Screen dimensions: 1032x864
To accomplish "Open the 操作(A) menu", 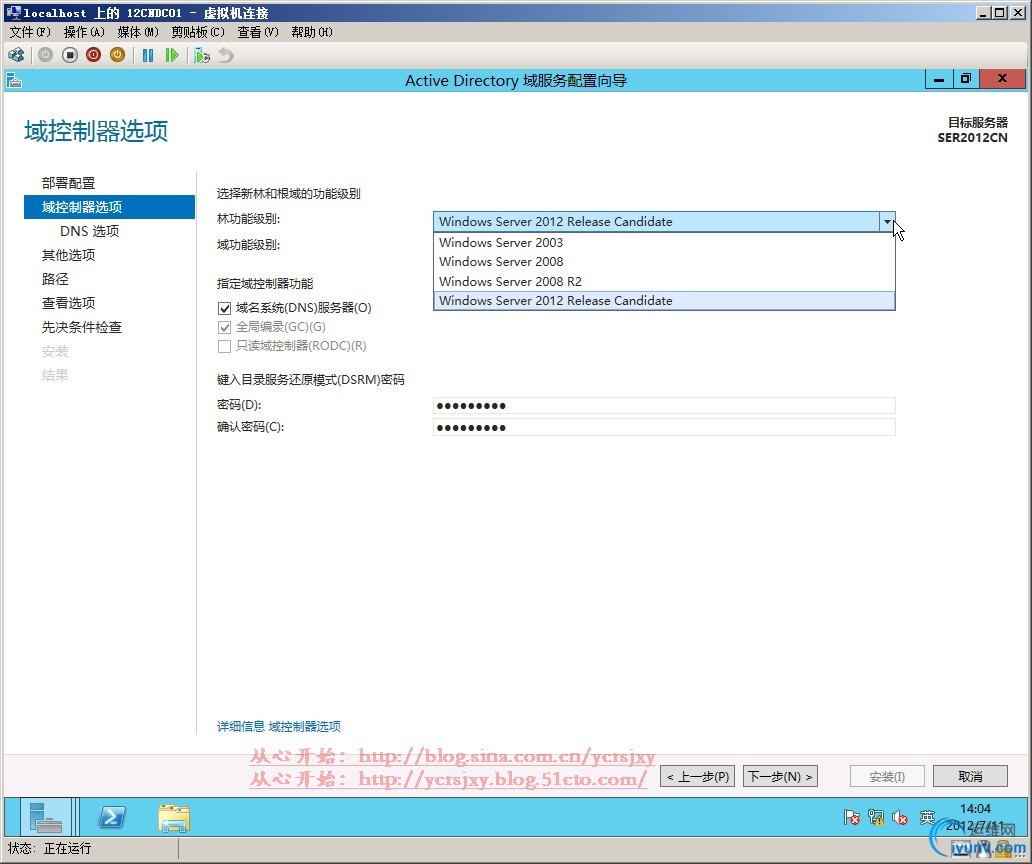I will coord(84,32).
